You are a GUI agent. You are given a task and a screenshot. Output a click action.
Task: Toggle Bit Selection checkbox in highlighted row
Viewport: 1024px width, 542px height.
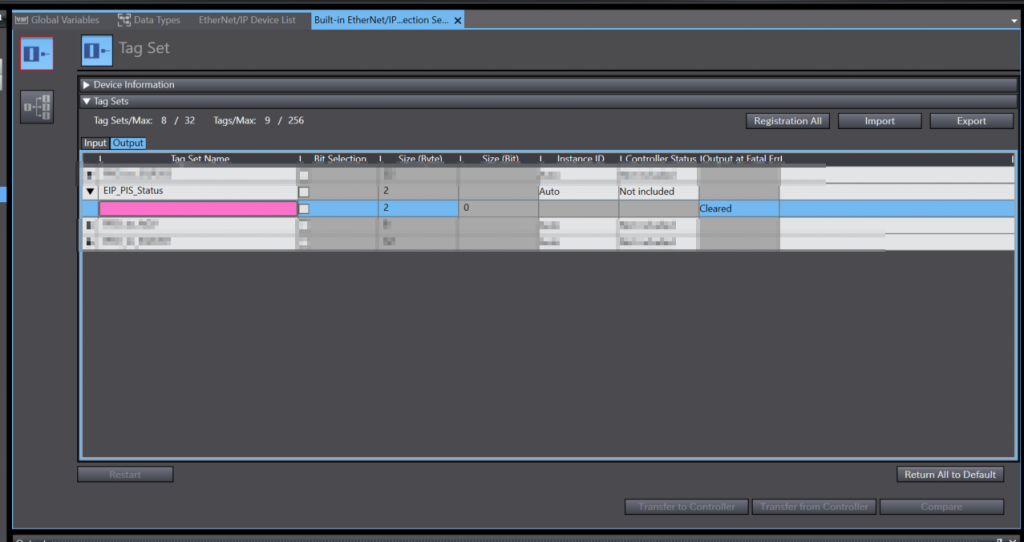point(304,209)
